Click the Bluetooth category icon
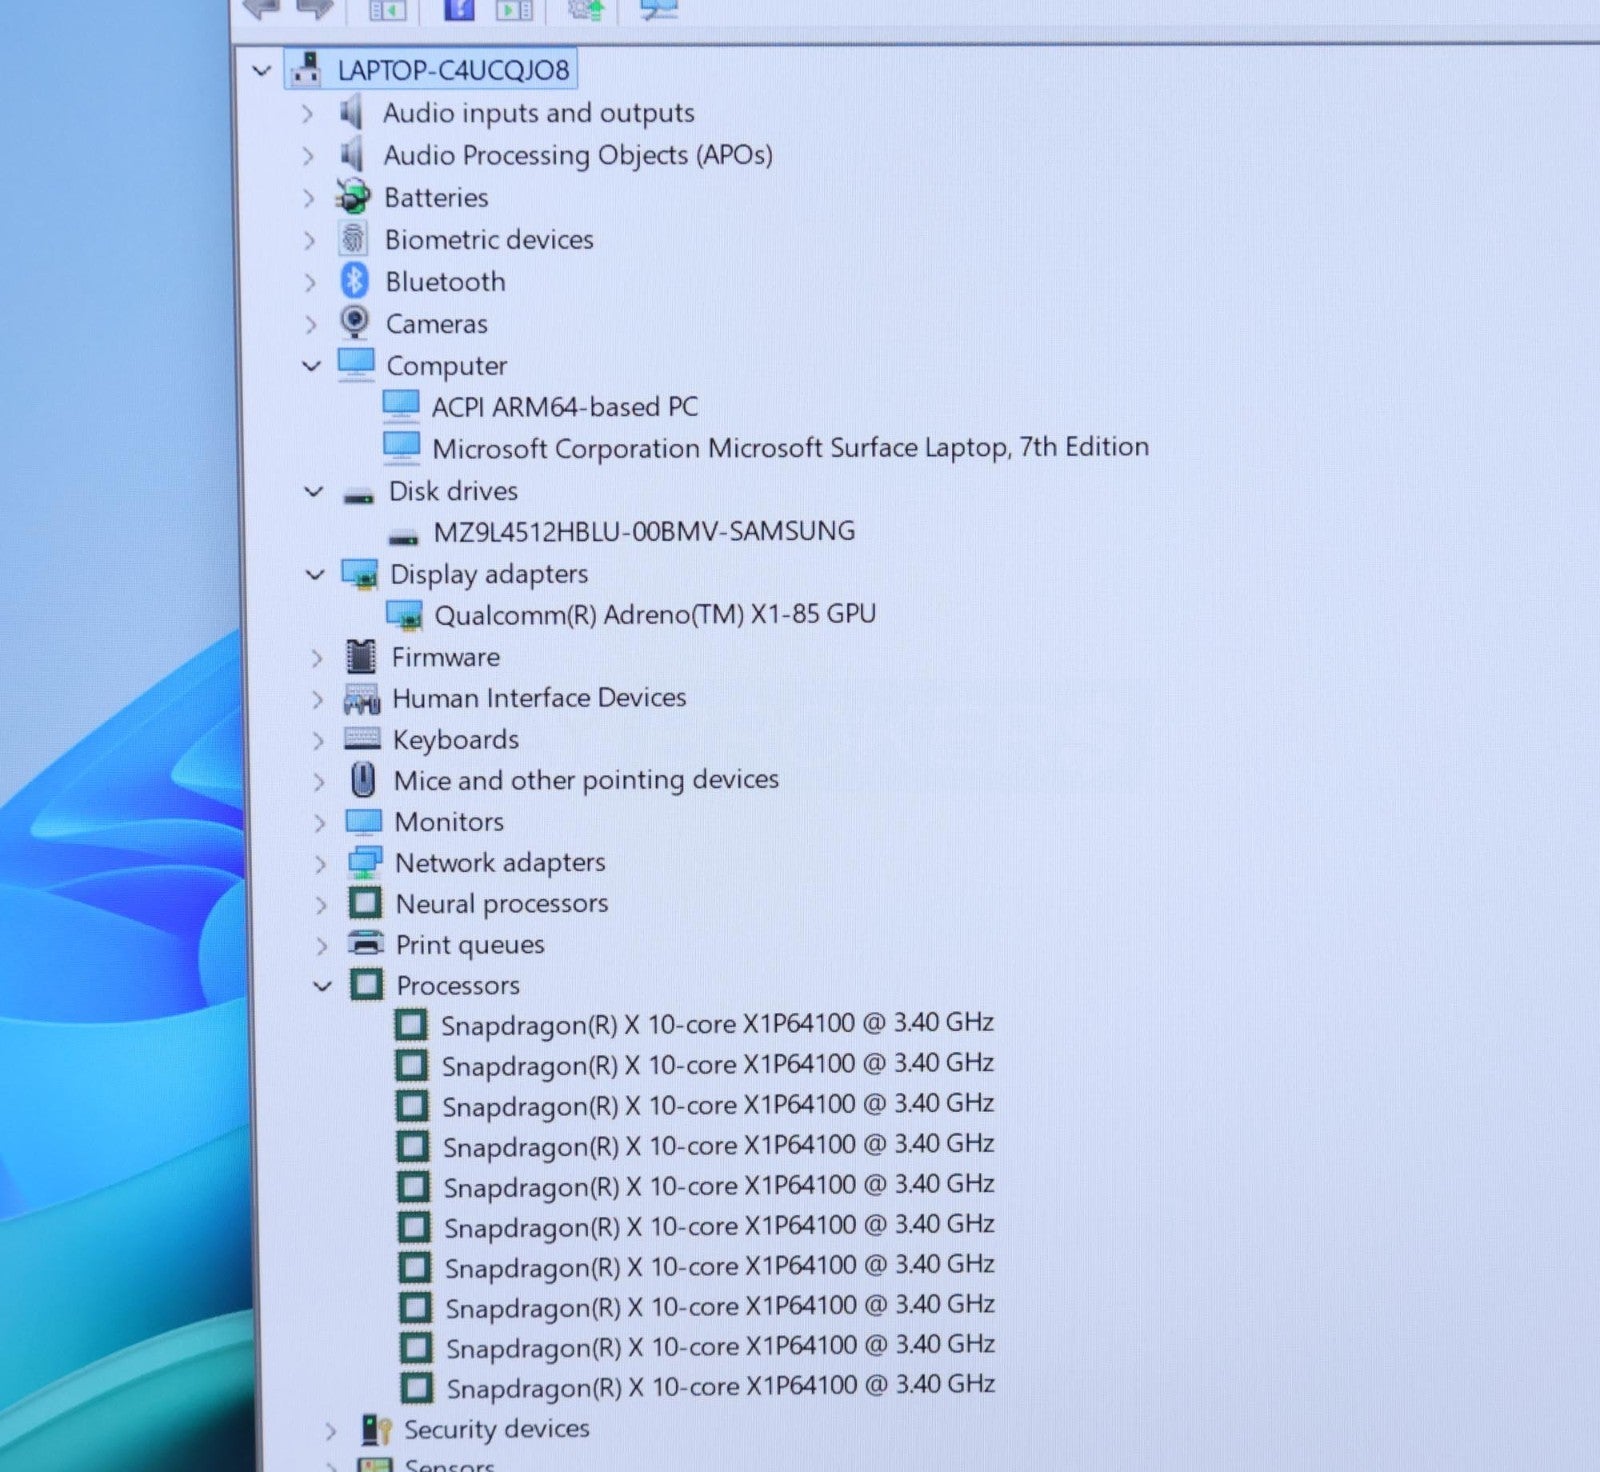Image resolution: width=1600 pixels, height=1472 pixels. tap(354, 281)
